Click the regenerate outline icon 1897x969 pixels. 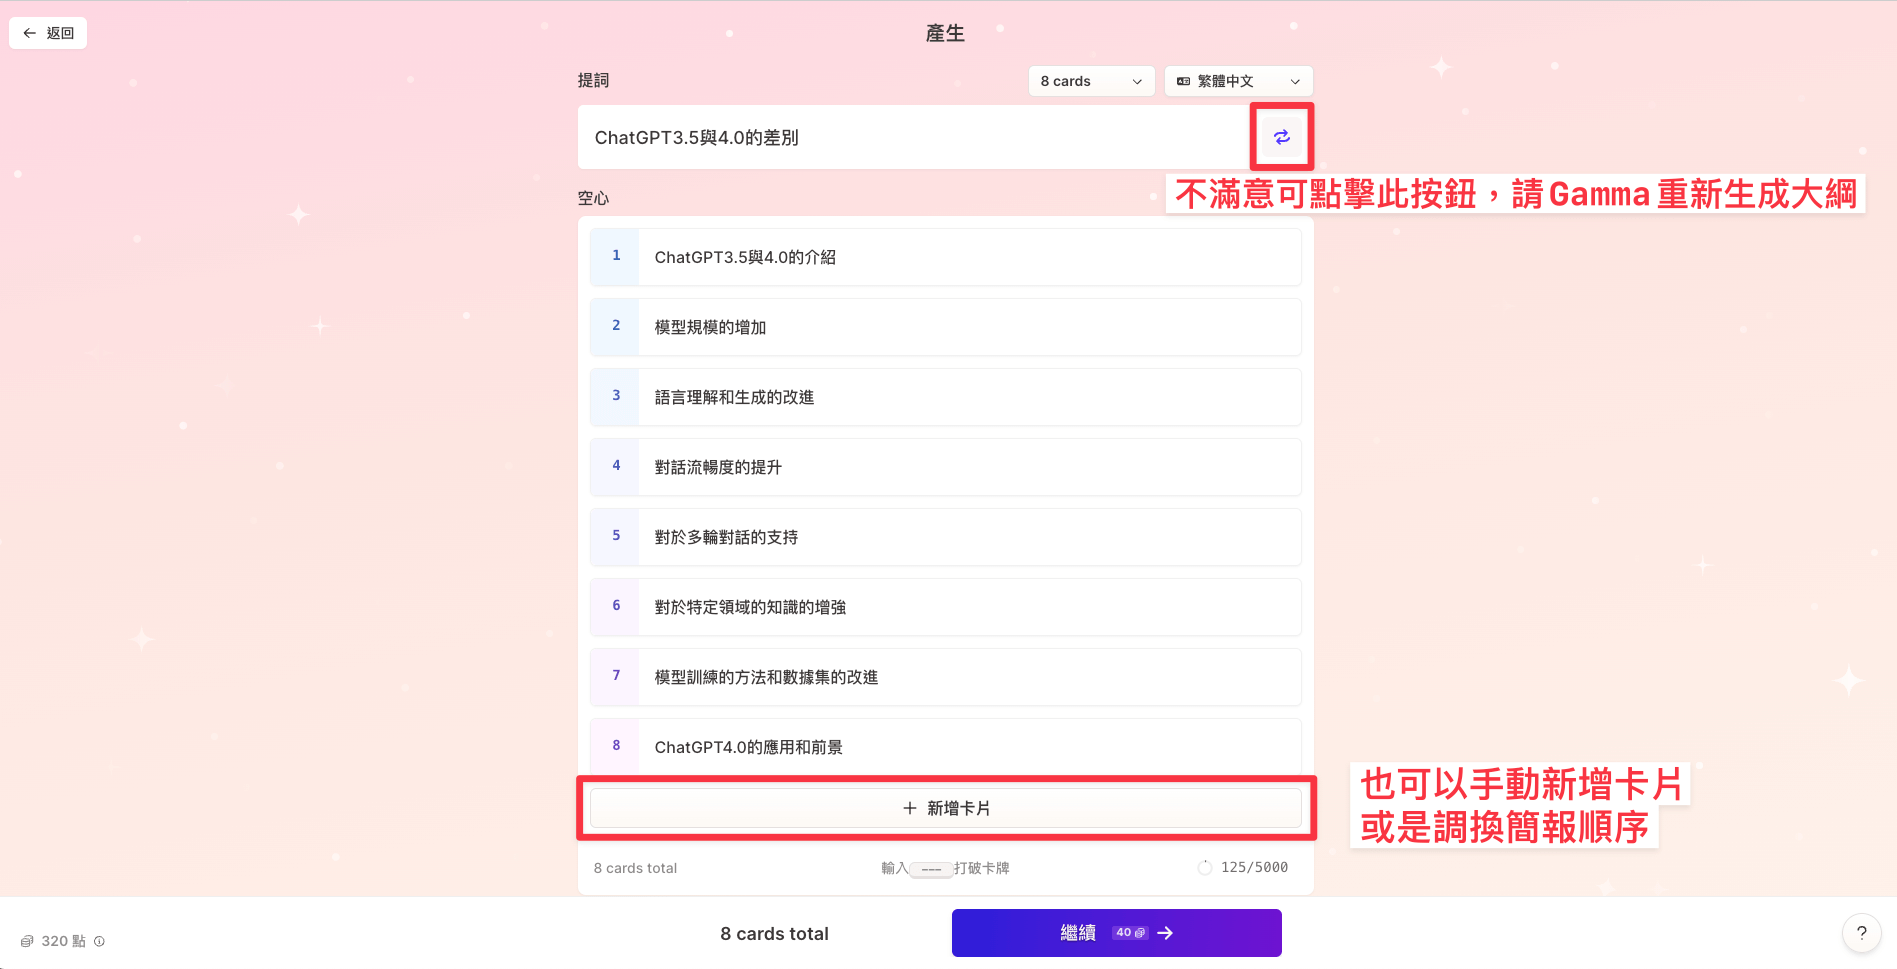1281,137
